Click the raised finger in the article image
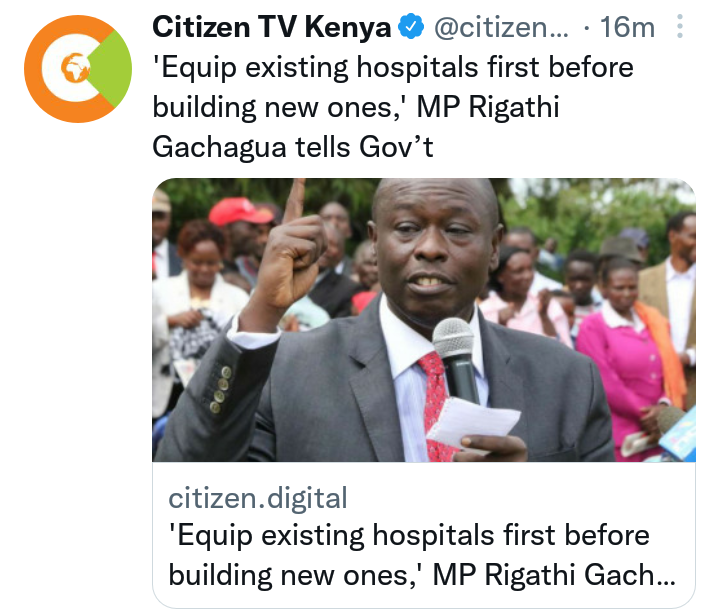 click(294, 200)
